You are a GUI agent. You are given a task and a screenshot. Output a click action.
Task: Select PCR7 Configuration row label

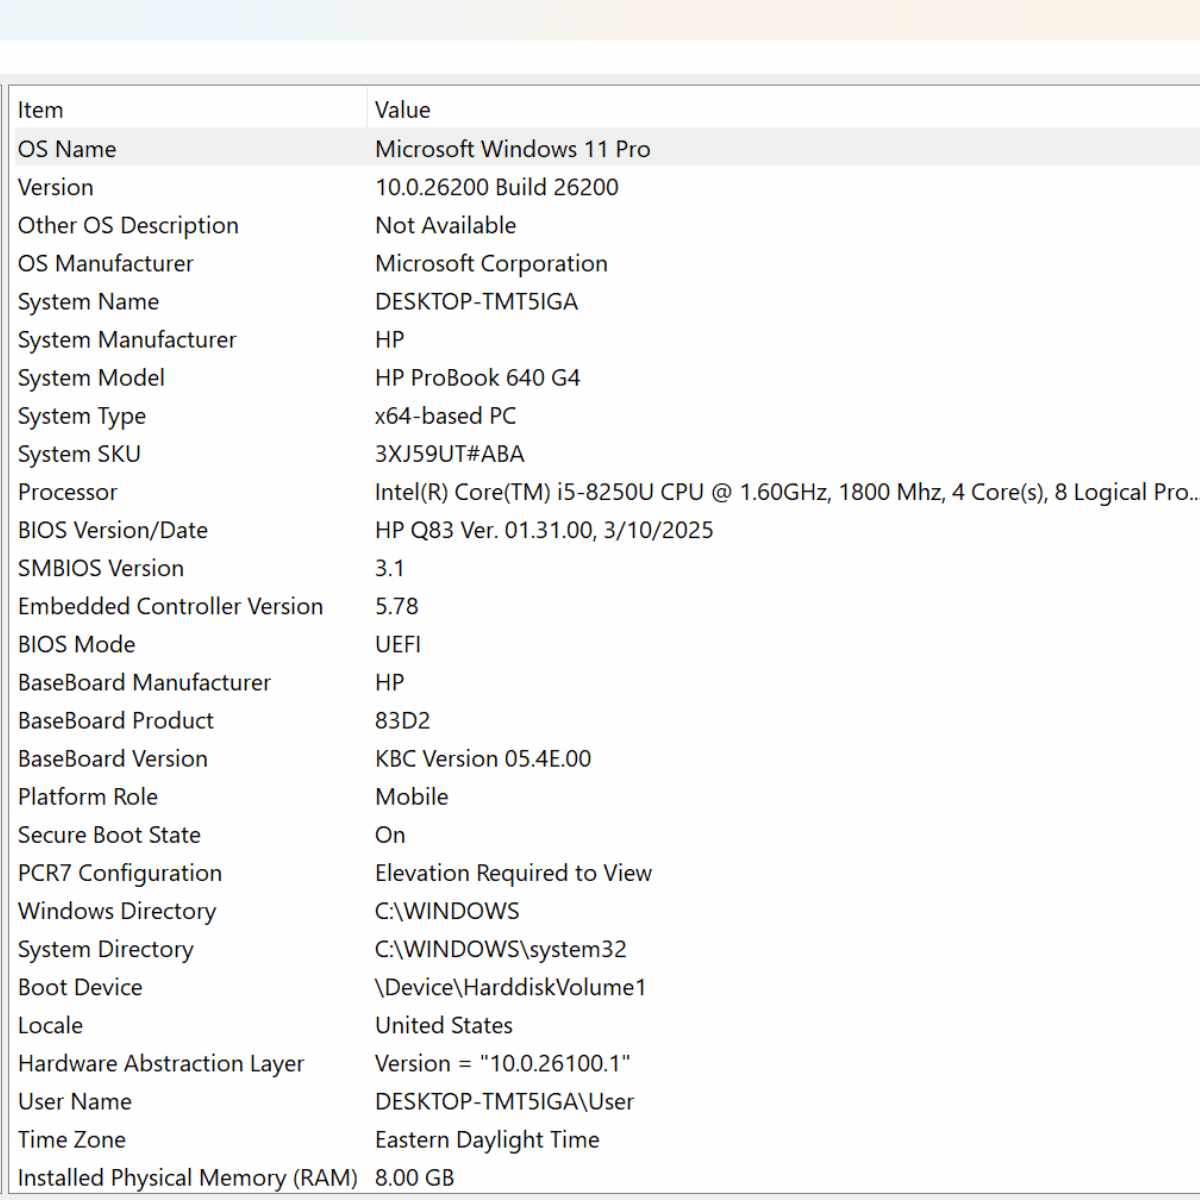pos(120,872)
